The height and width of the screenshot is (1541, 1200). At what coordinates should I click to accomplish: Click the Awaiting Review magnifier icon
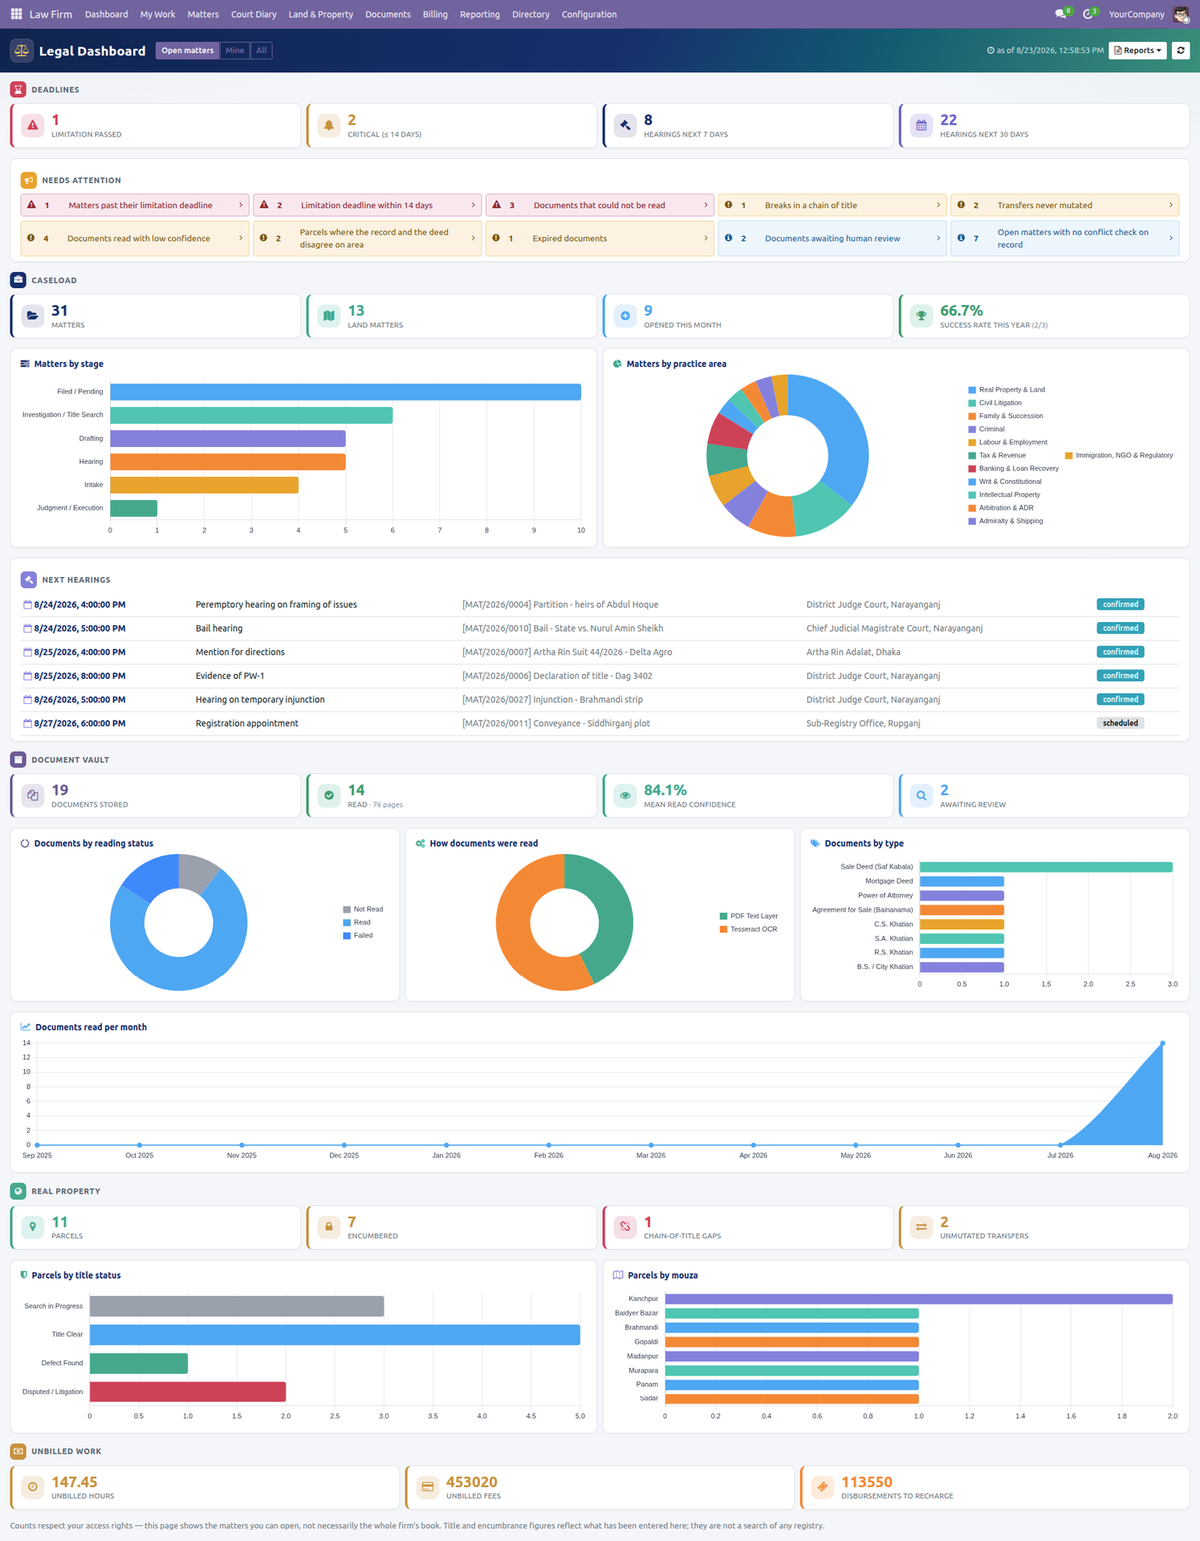(921, 796)
